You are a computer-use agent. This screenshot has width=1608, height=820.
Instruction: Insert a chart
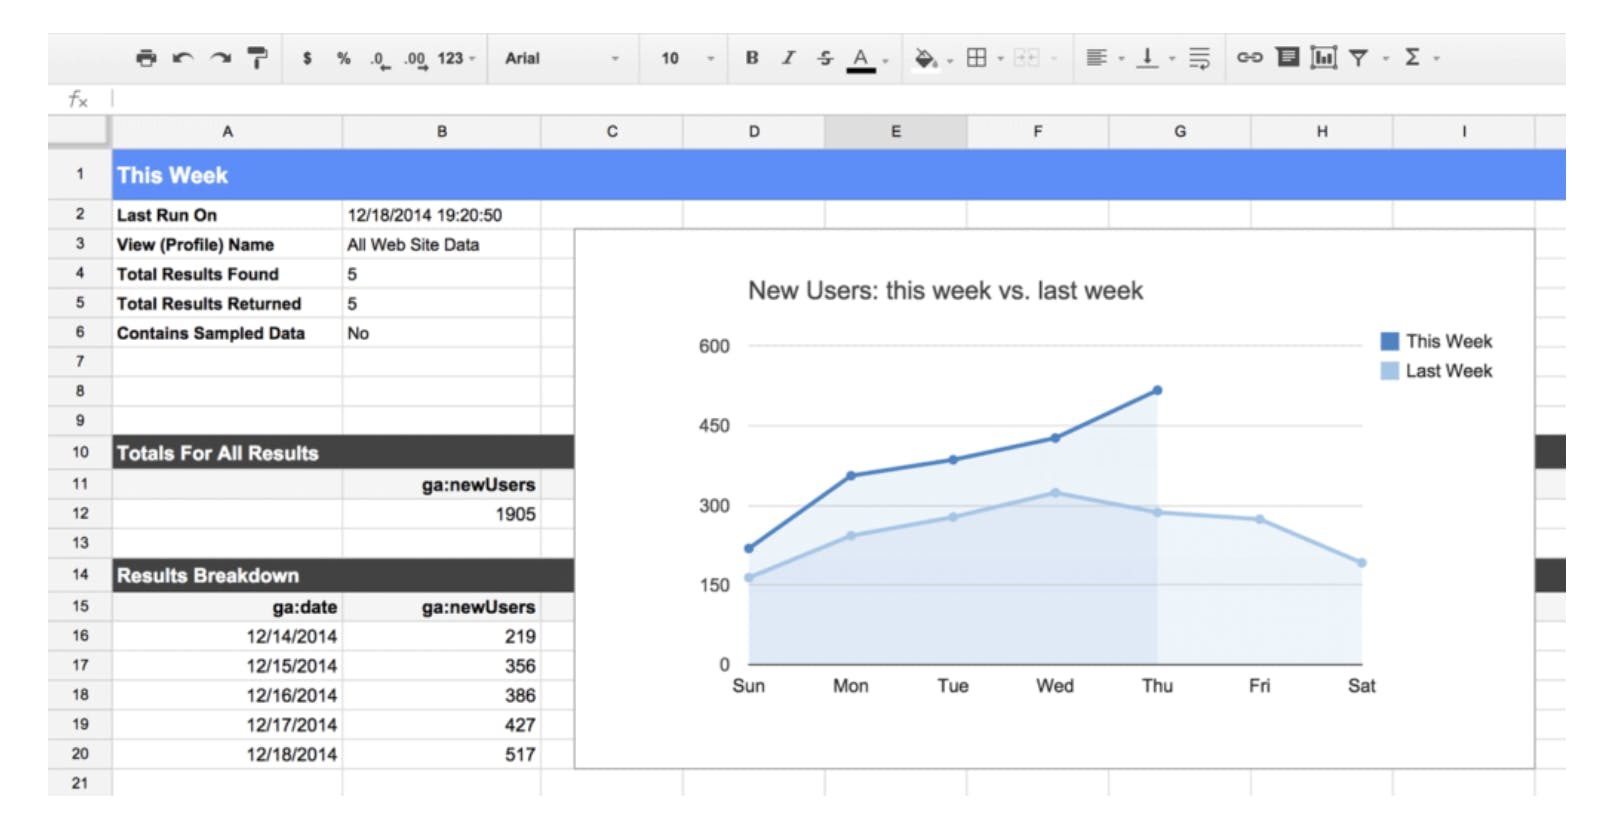point(1324,57)
